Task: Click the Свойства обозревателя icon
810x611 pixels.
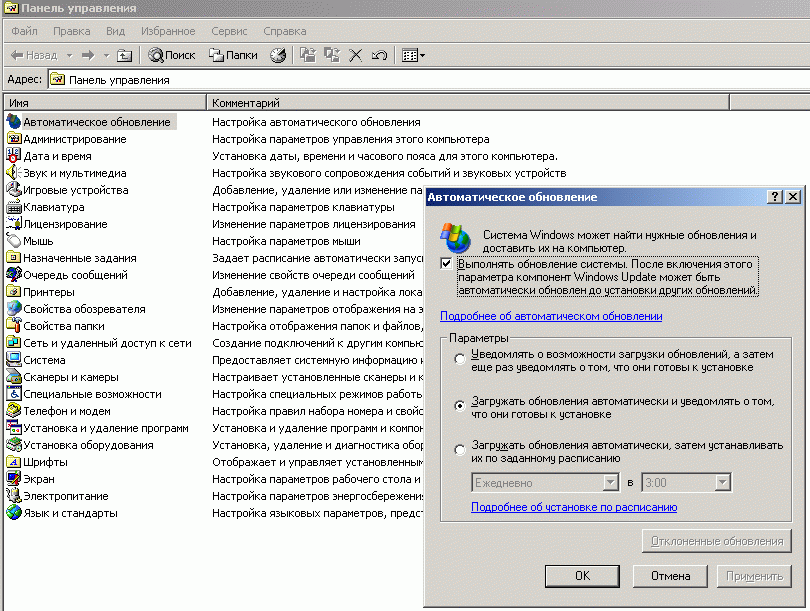Action: click(x=13, y=309)
